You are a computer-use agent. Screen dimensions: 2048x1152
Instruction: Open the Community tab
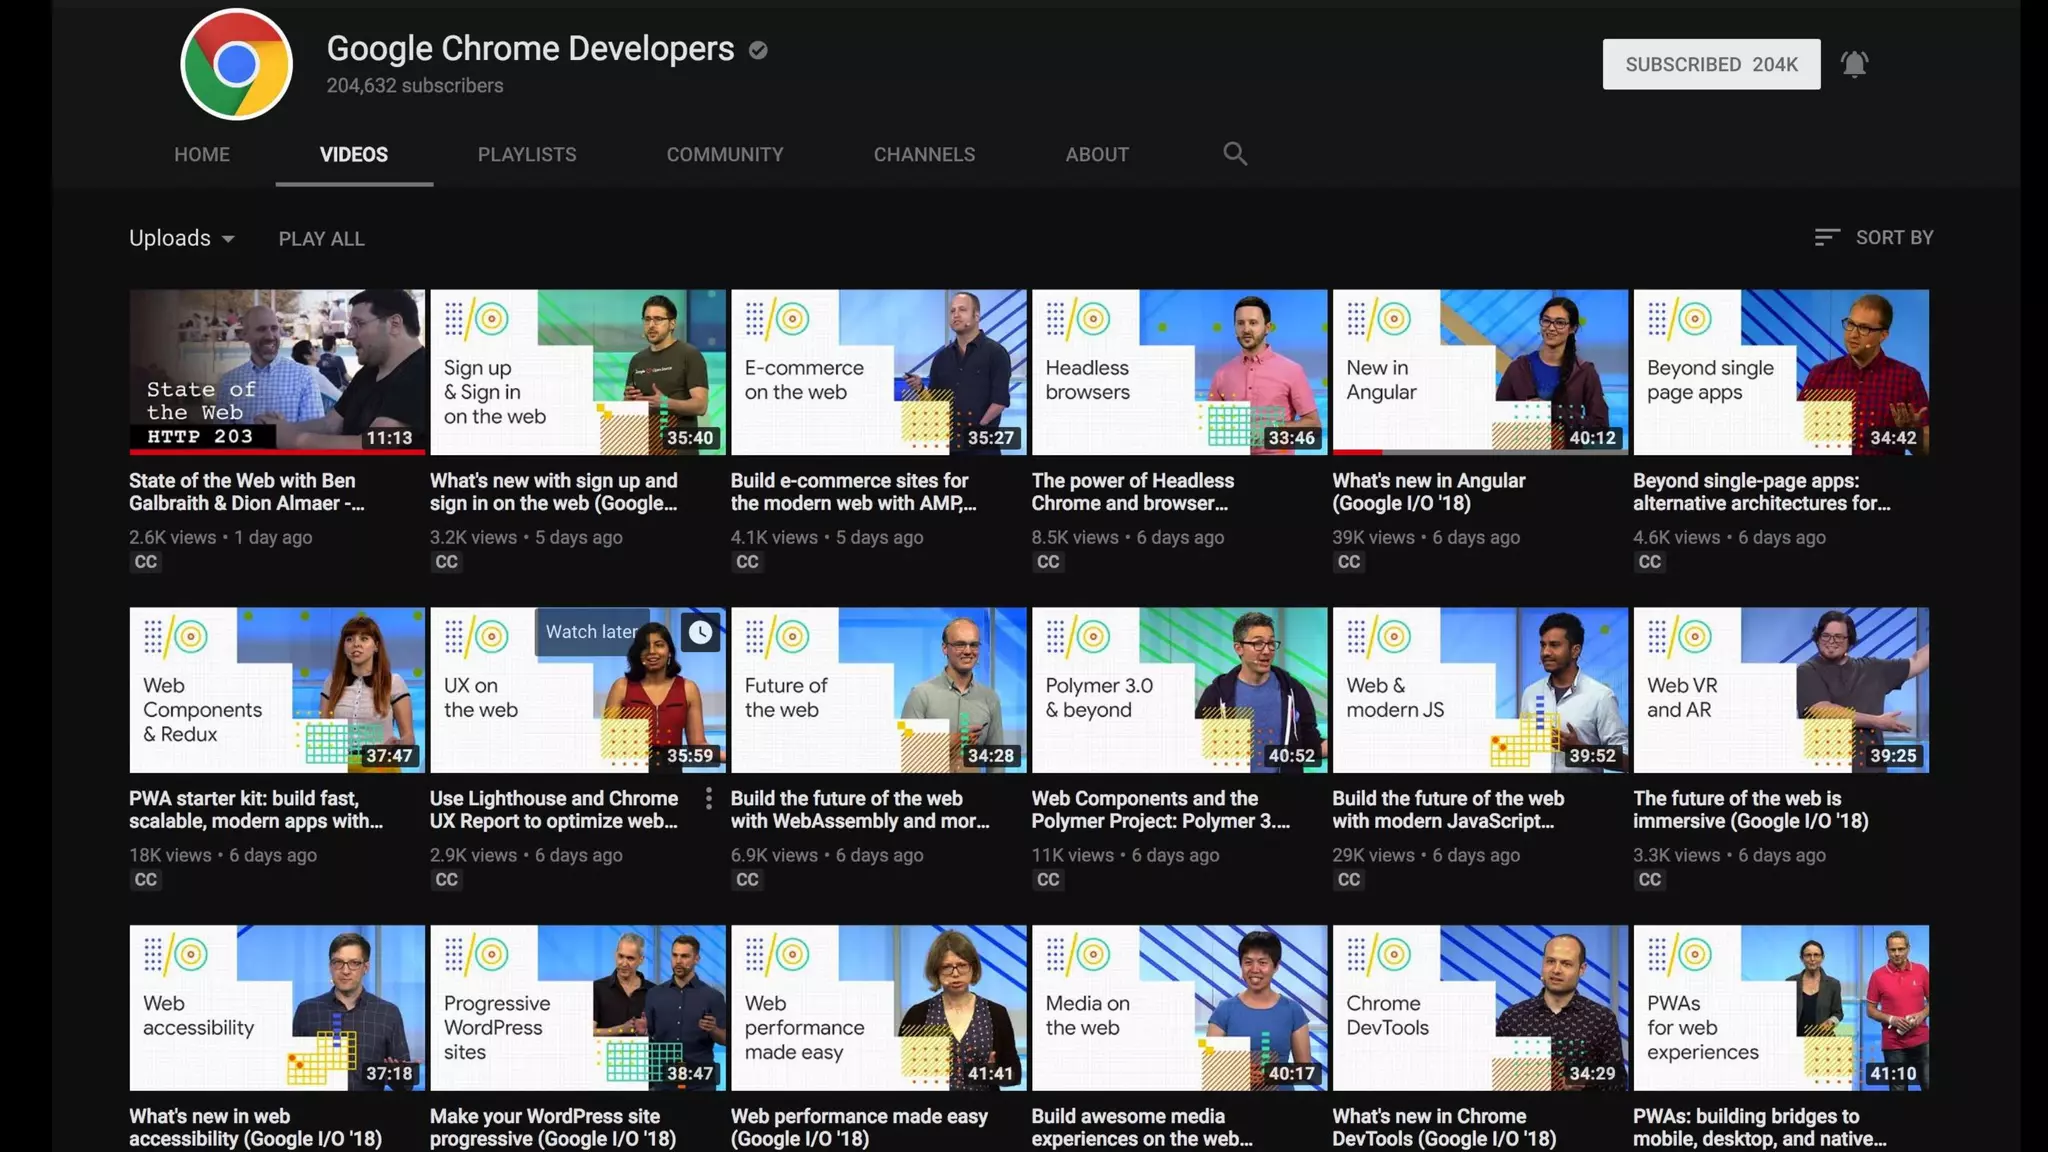pyautogui.click(x=725, y=154)
